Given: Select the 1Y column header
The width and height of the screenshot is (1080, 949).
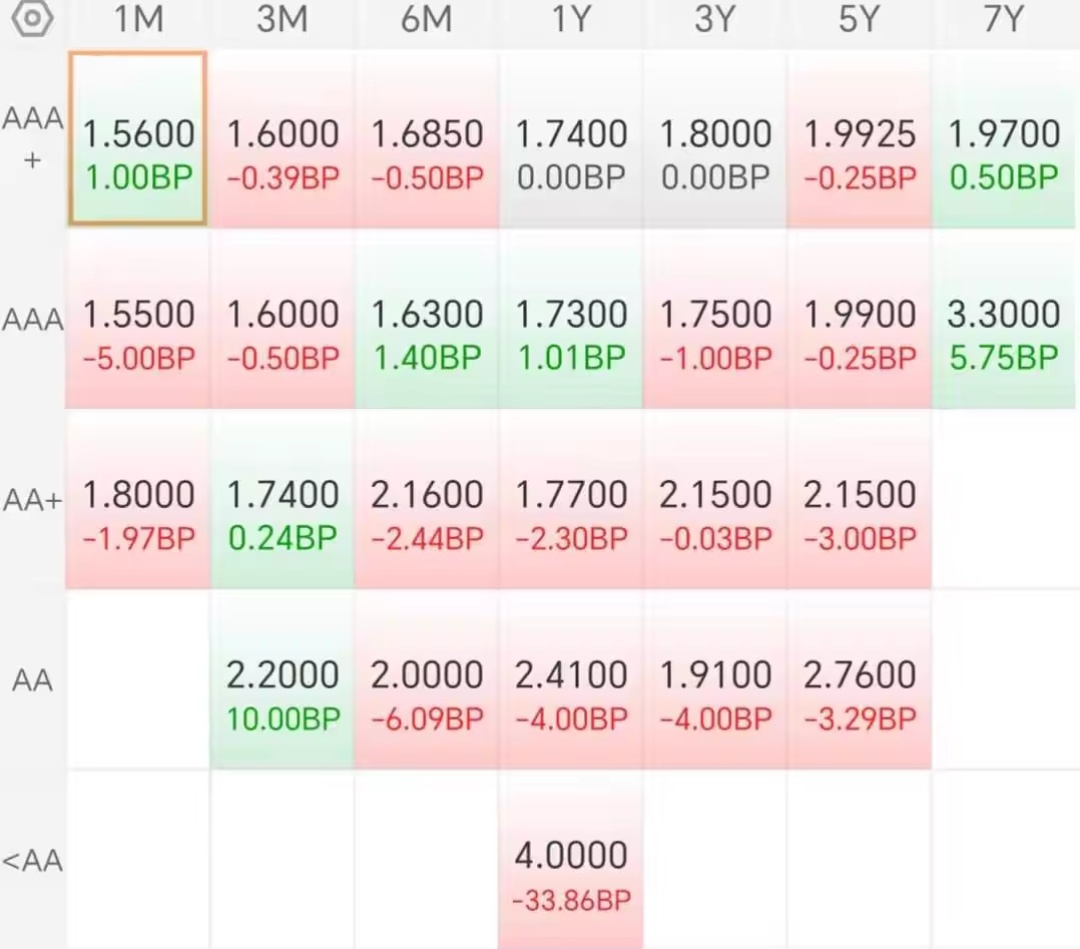Looking at the screenshot, I should coord(571,19).
